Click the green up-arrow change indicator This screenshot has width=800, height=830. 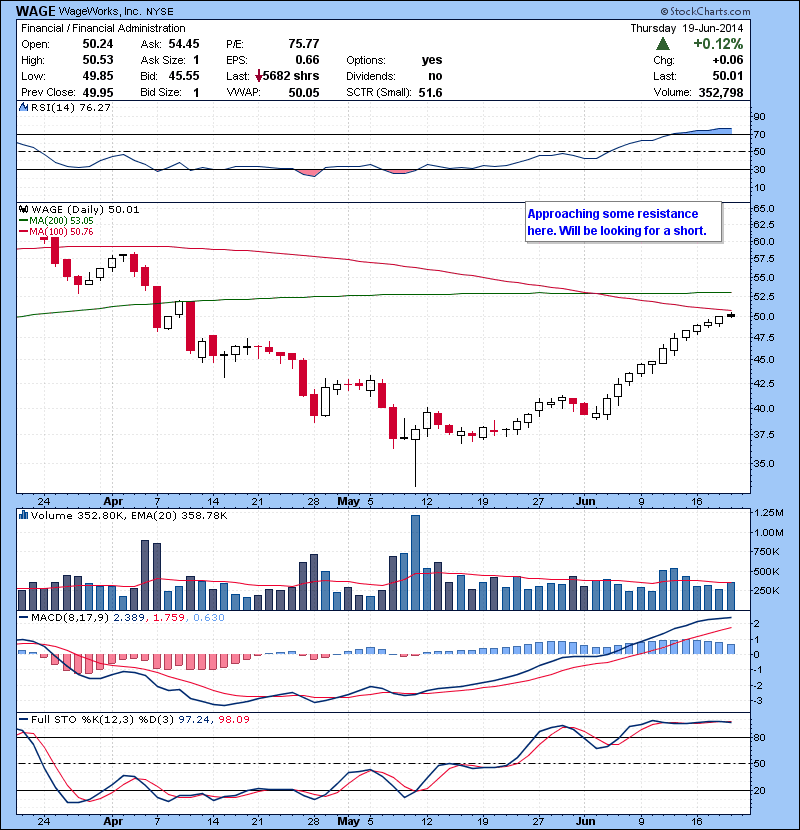pyautogui.click(x=662, y=43)
